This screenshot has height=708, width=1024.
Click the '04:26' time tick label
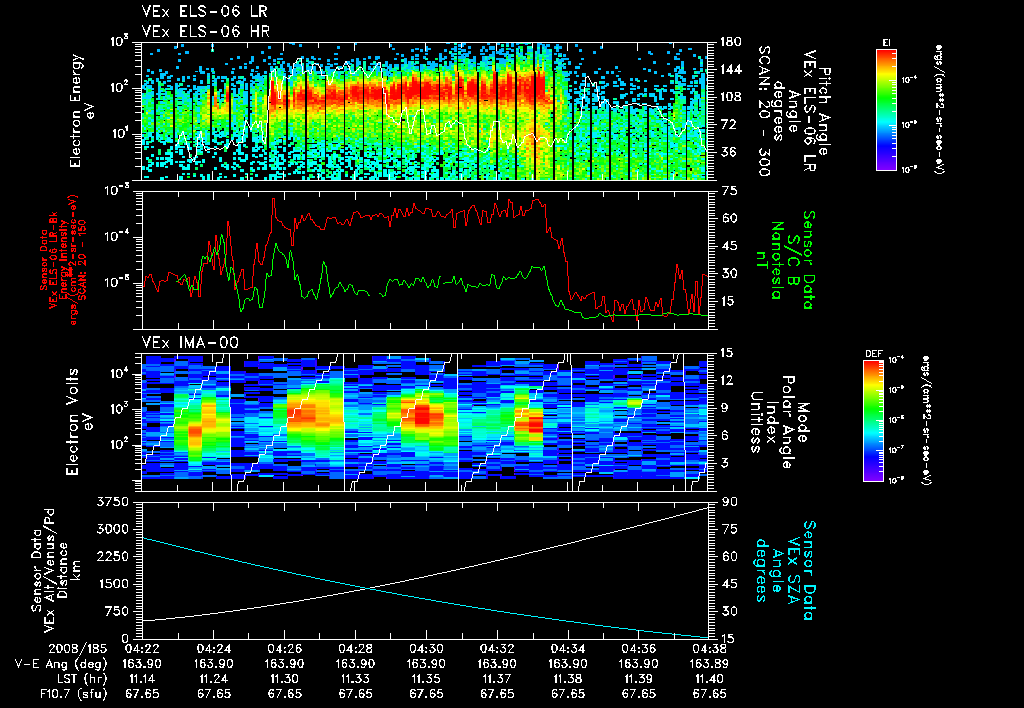284,649
